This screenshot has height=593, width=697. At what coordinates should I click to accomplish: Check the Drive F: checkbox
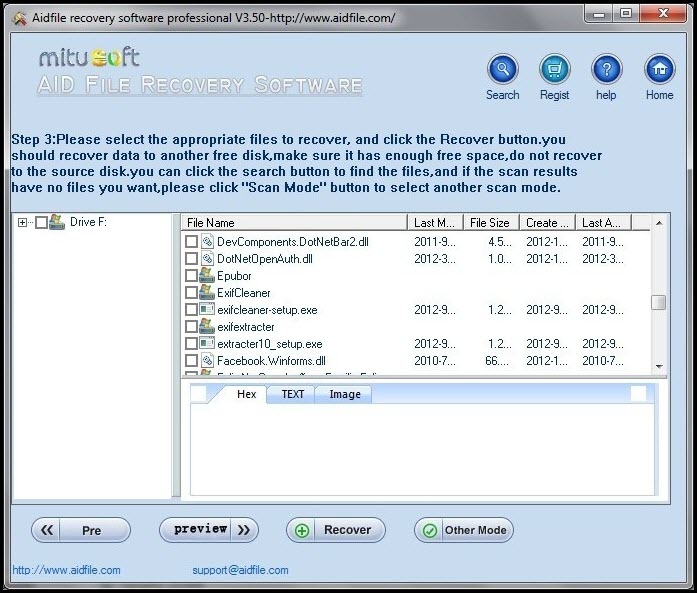41,222
